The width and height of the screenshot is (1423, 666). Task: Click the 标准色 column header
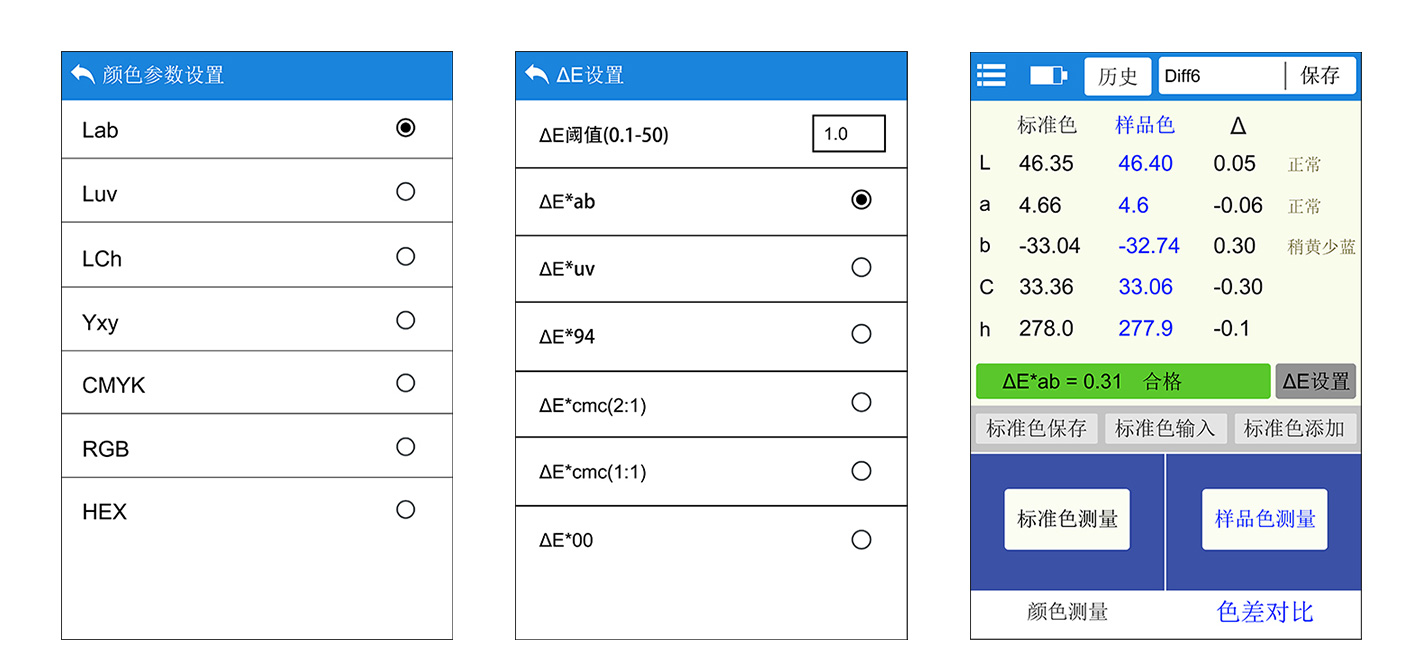[1047, 125]
